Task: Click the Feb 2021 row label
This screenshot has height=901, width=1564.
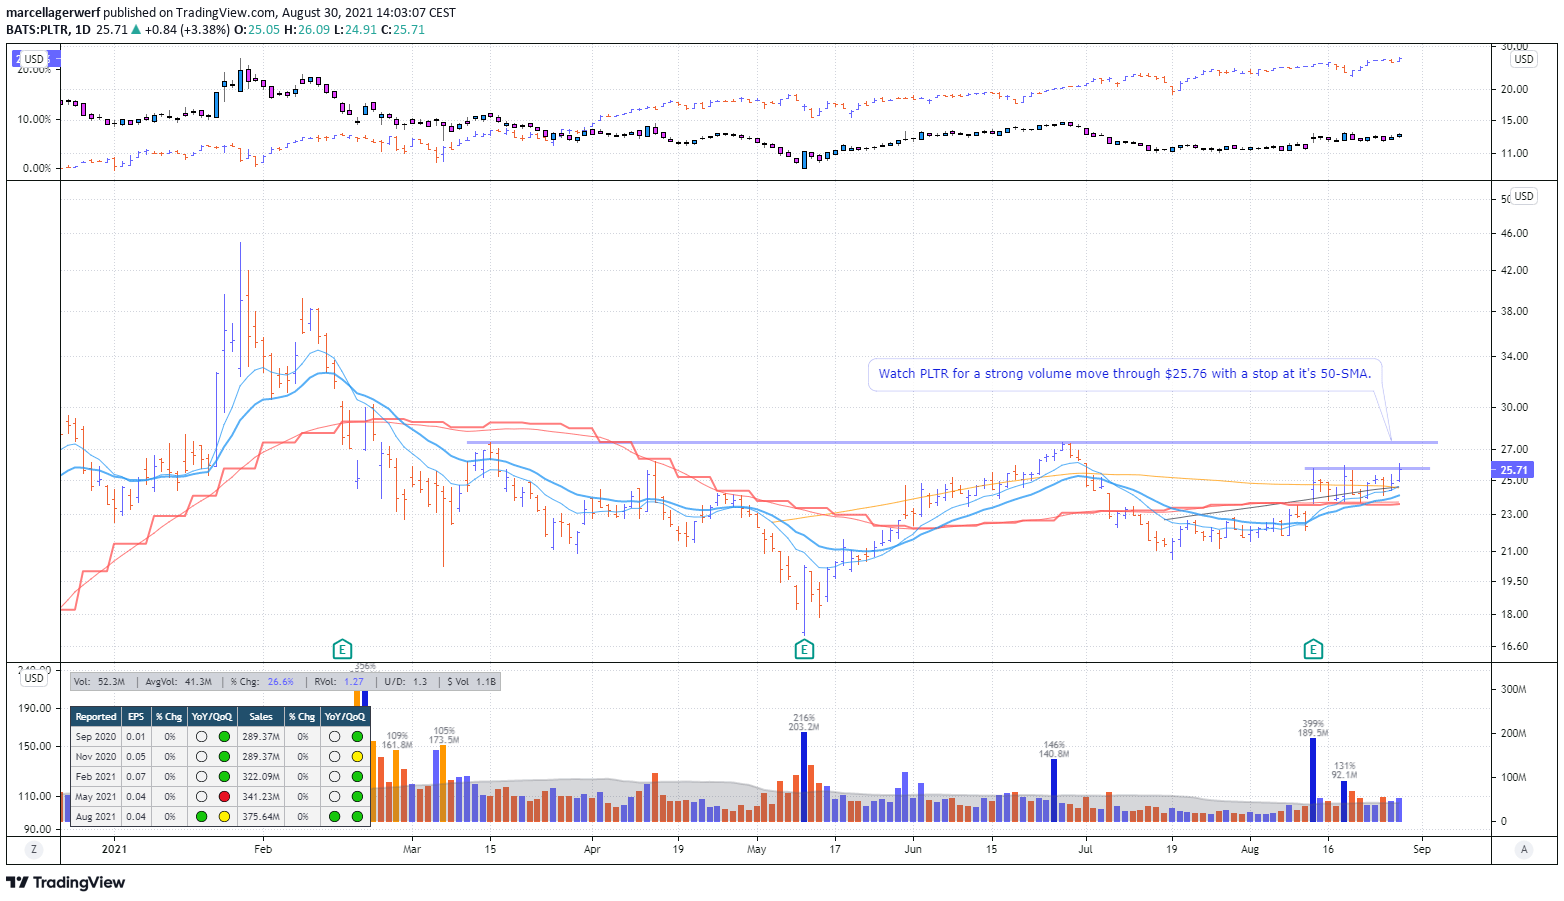Action: click(96, 777)
